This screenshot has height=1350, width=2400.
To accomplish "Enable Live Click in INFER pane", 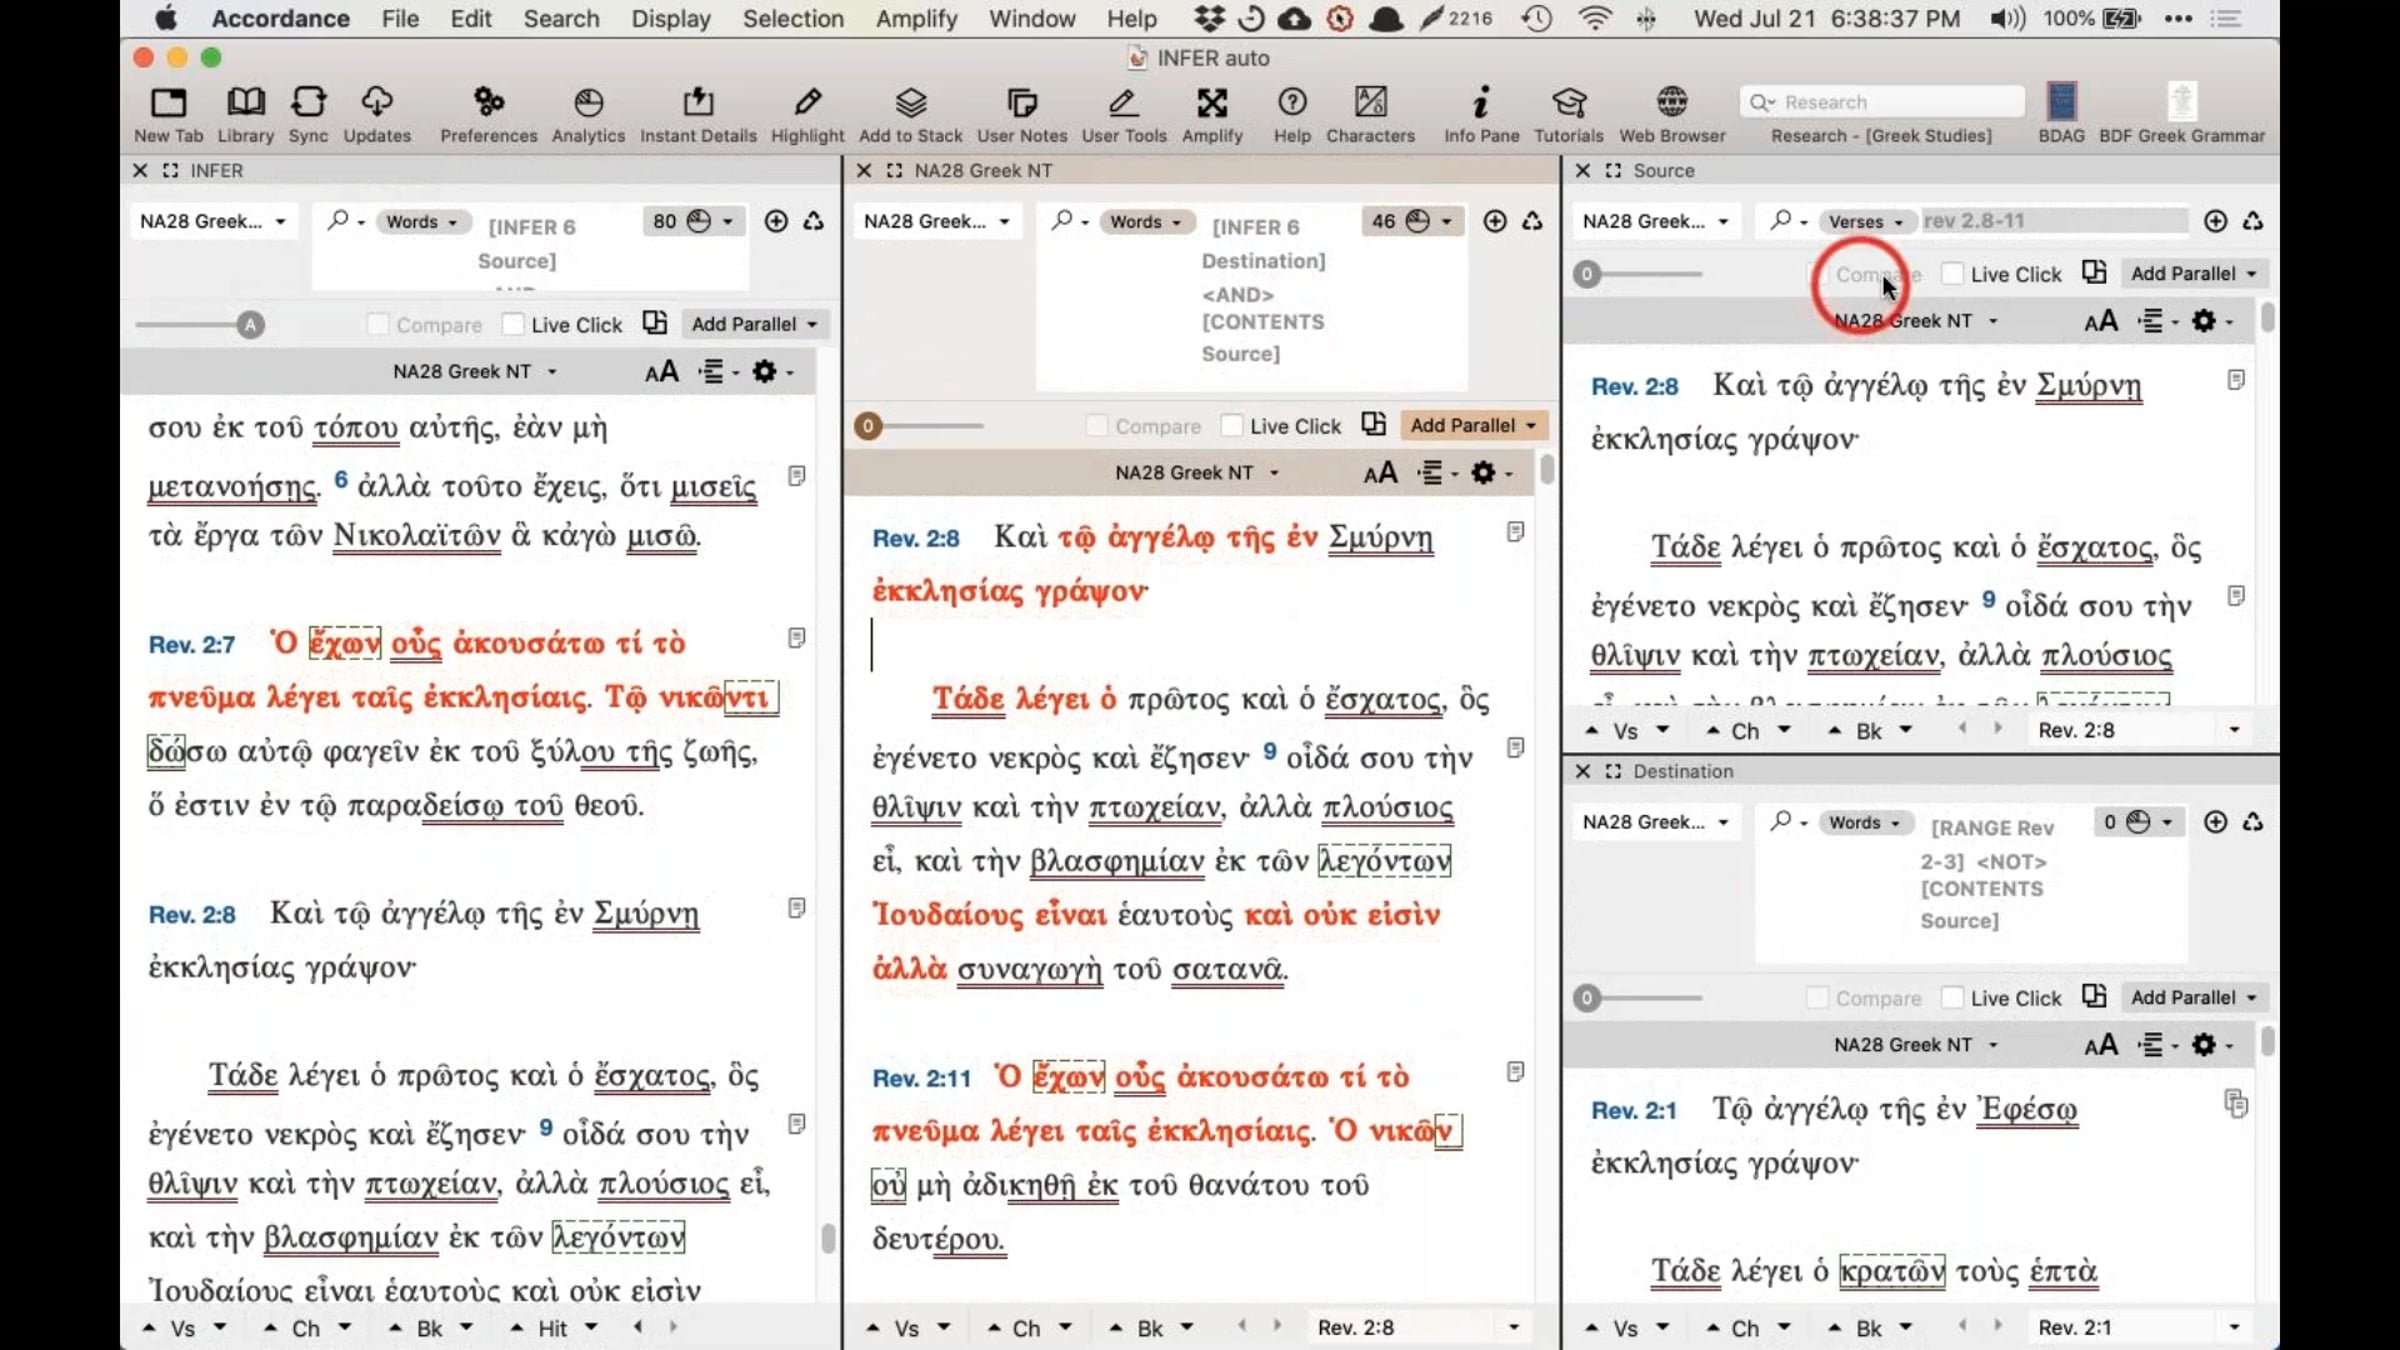I will tap(514, 324).
